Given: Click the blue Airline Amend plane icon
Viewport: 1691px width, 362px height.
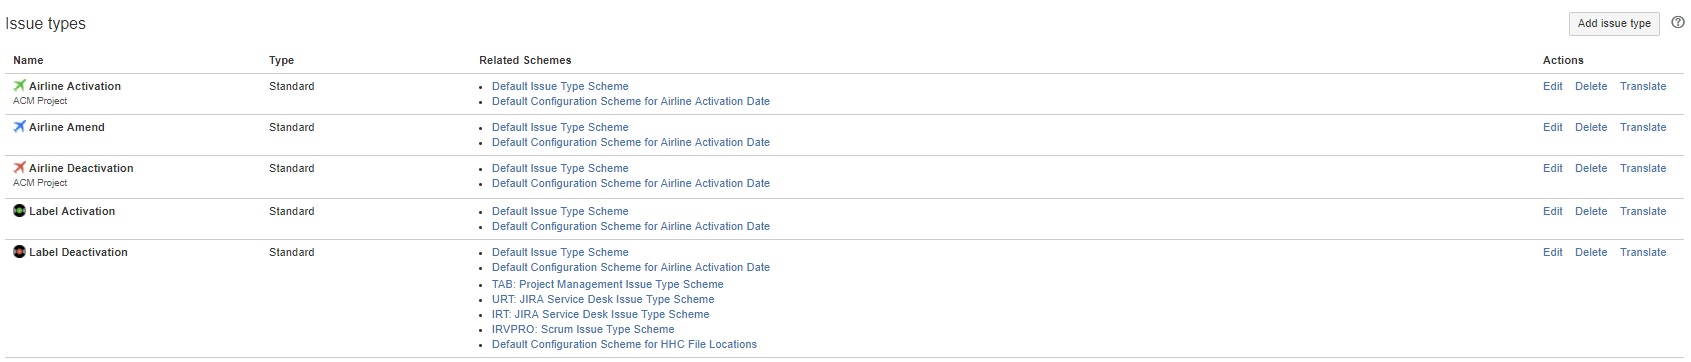Looking at the screenshot, I should 19,127.
